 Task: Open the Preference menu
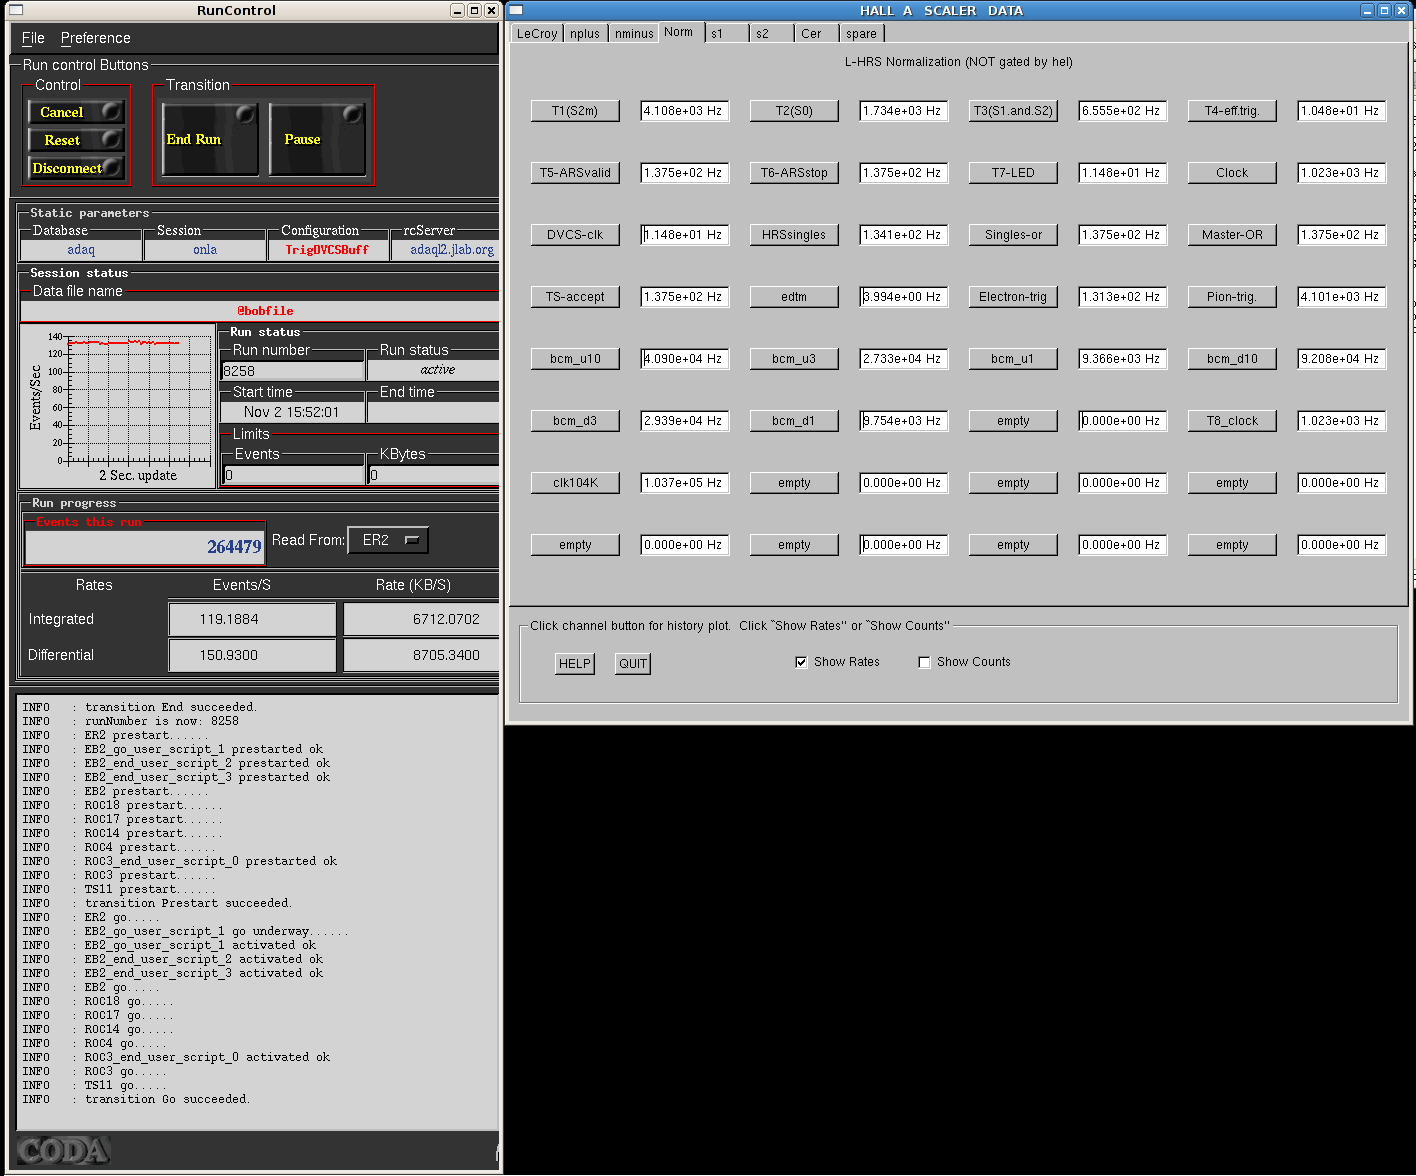tap(95, 38)
